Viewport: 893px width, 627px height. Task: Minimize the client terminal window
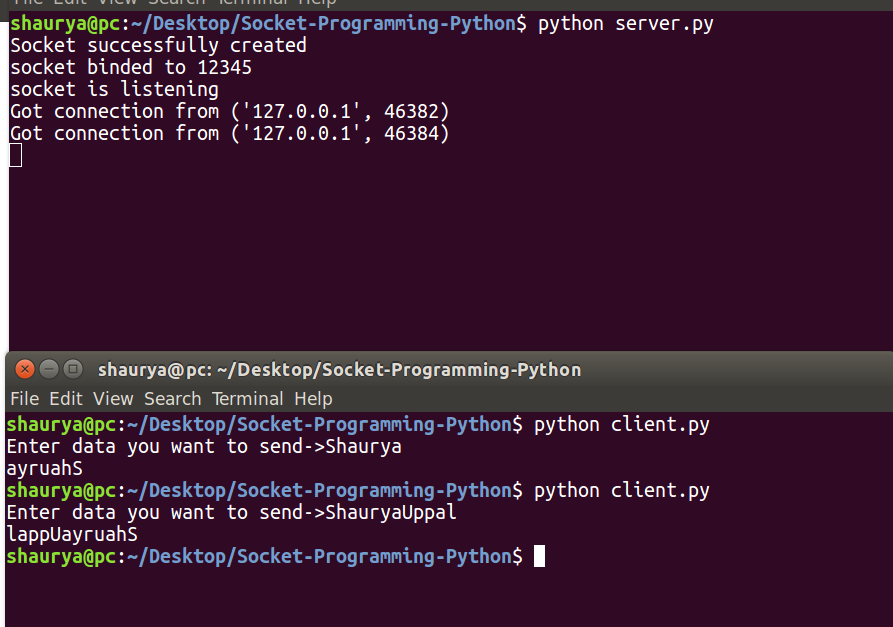pos(48,369)
